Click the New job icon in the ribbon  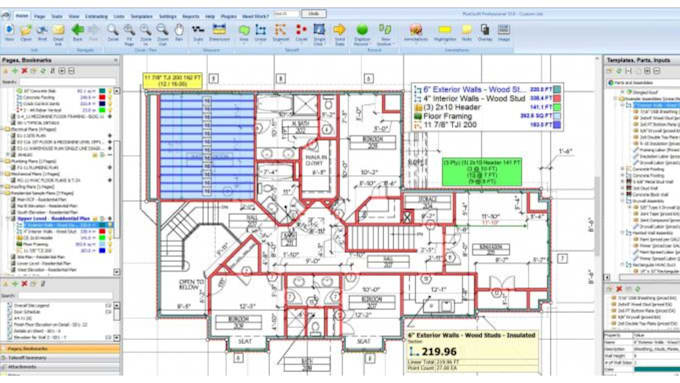pos(9,30)
